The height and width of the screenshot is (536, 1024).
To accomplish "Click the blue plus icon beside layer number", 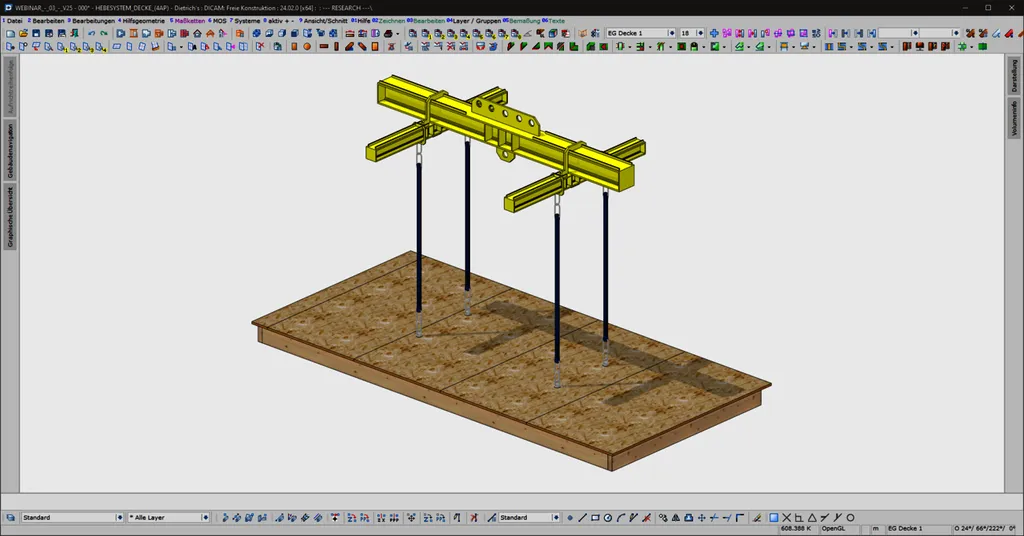I will pos(715,33).
